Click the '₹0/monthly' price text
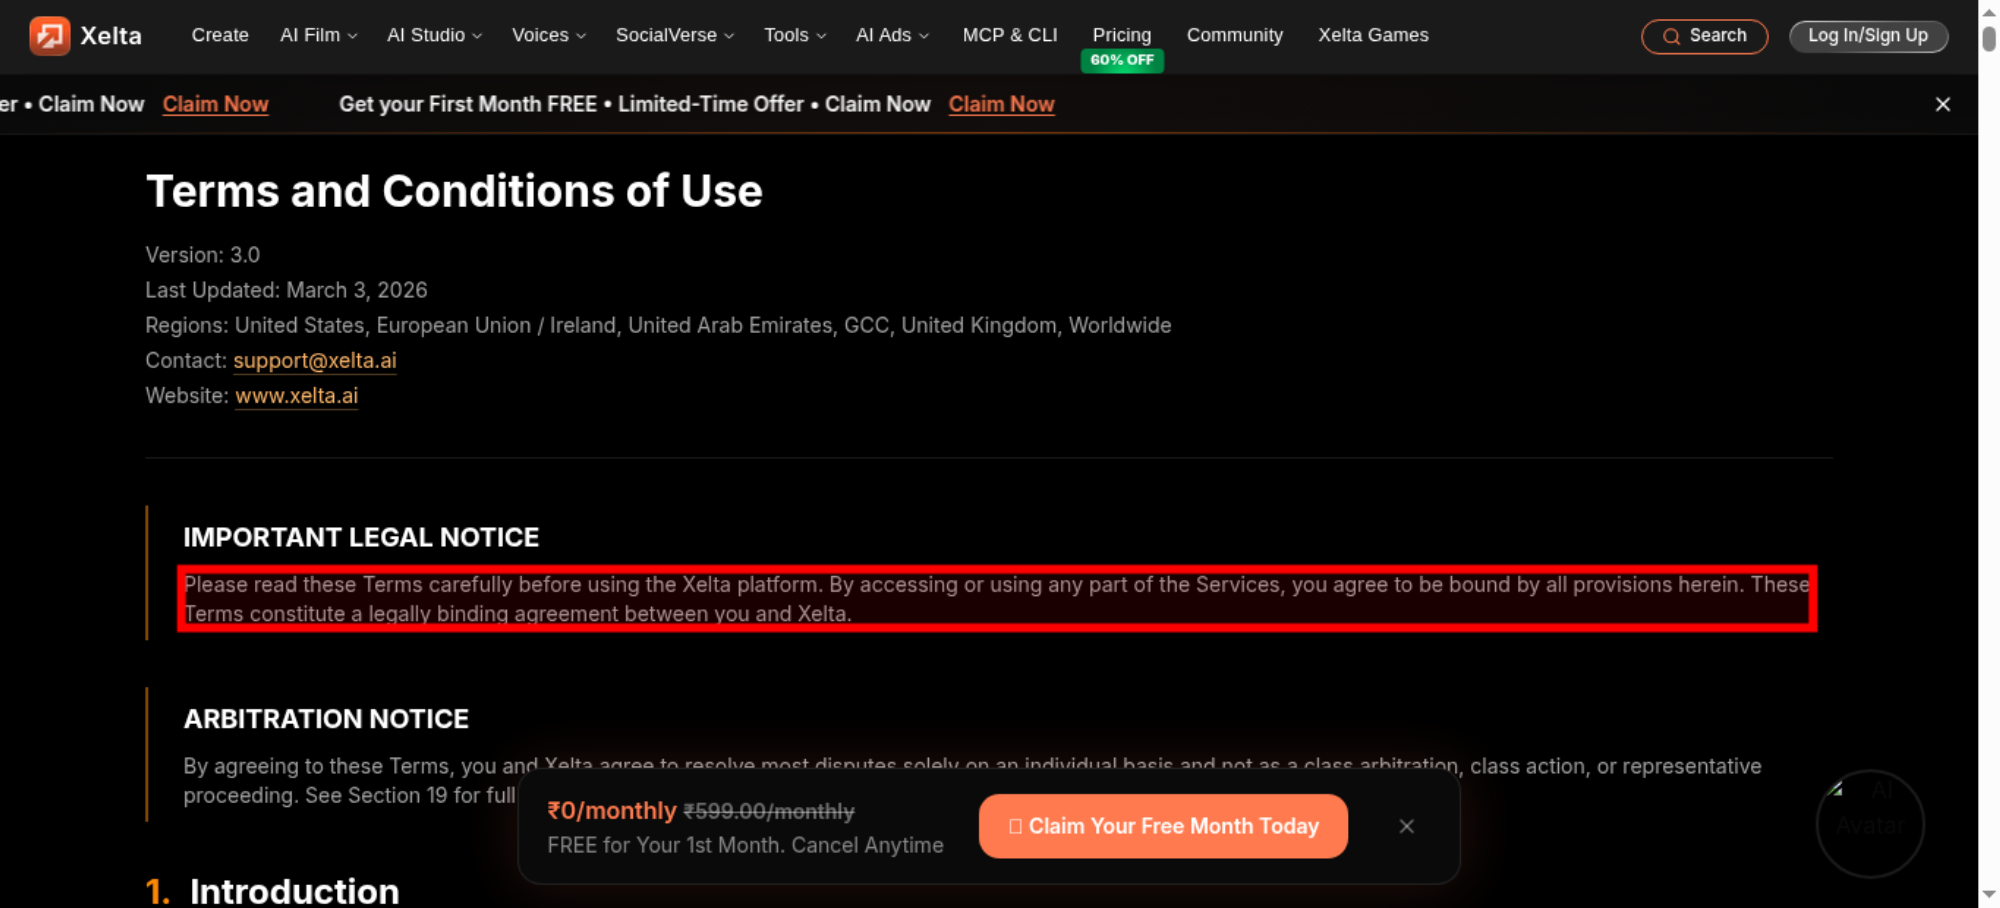The width and height of the screenshot is (2000, 908). [x=612, y=811]
